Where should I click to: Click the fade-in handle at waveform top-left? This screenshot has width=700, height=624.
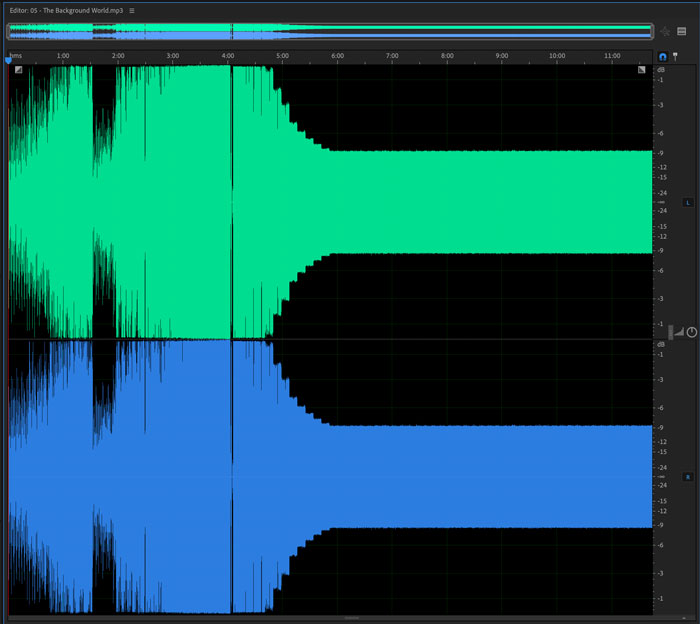[18, 70]
